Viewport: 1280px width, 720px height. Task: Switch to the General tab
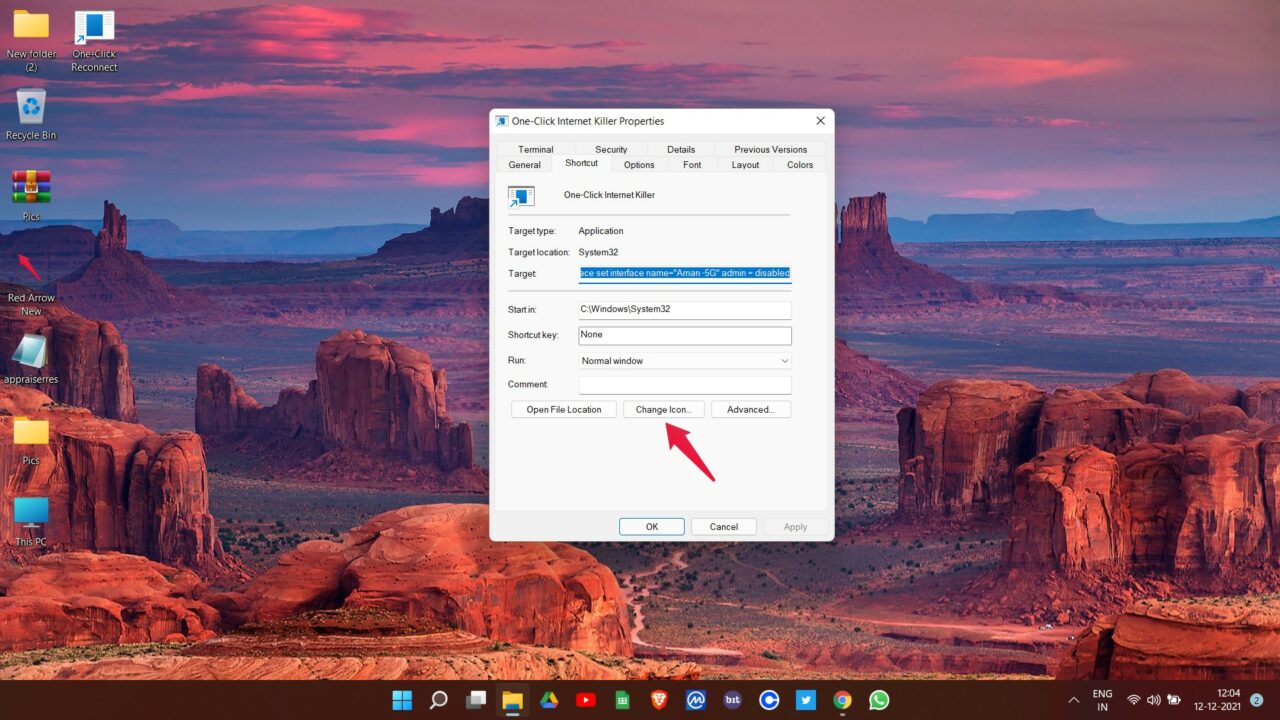(525, 165)
